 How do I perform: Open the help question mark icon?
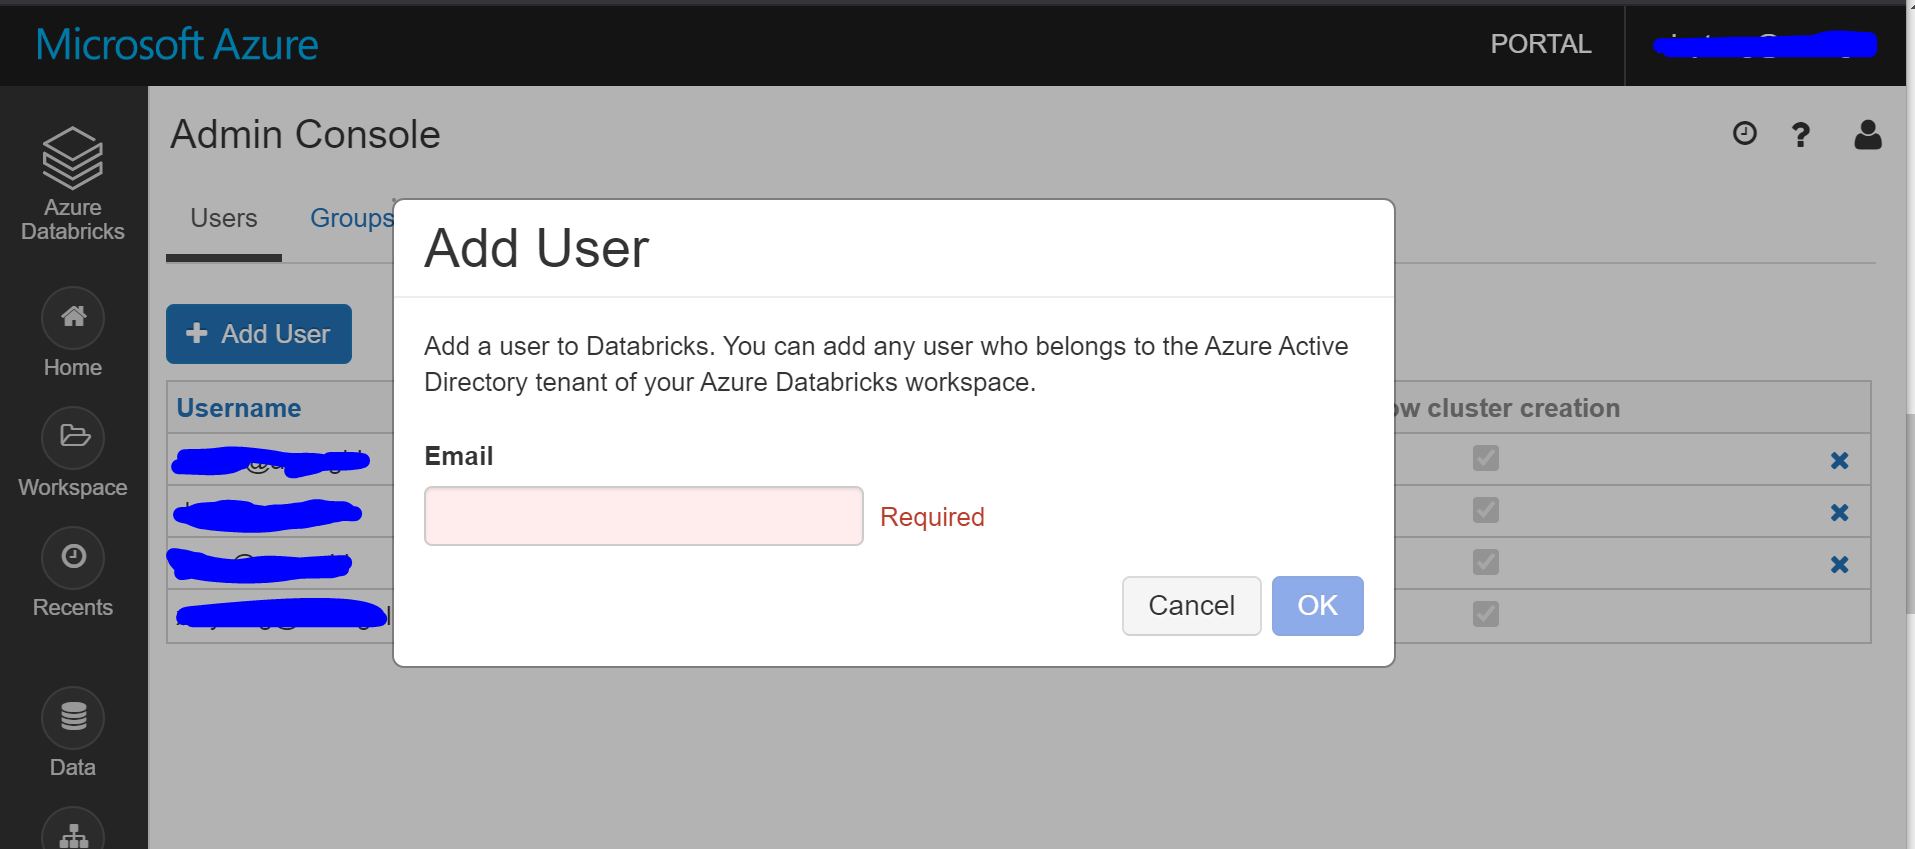coord(1801,134)
